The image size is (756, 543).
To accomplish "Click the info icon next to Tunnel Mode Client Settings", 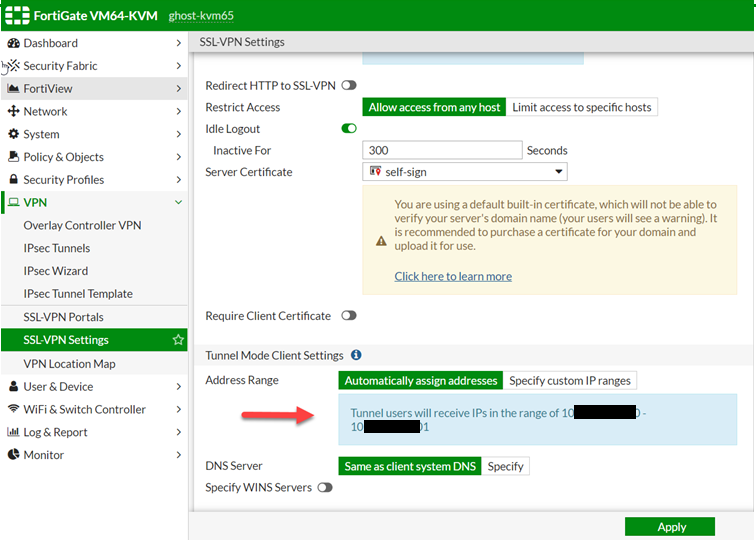I will point(356,355).
